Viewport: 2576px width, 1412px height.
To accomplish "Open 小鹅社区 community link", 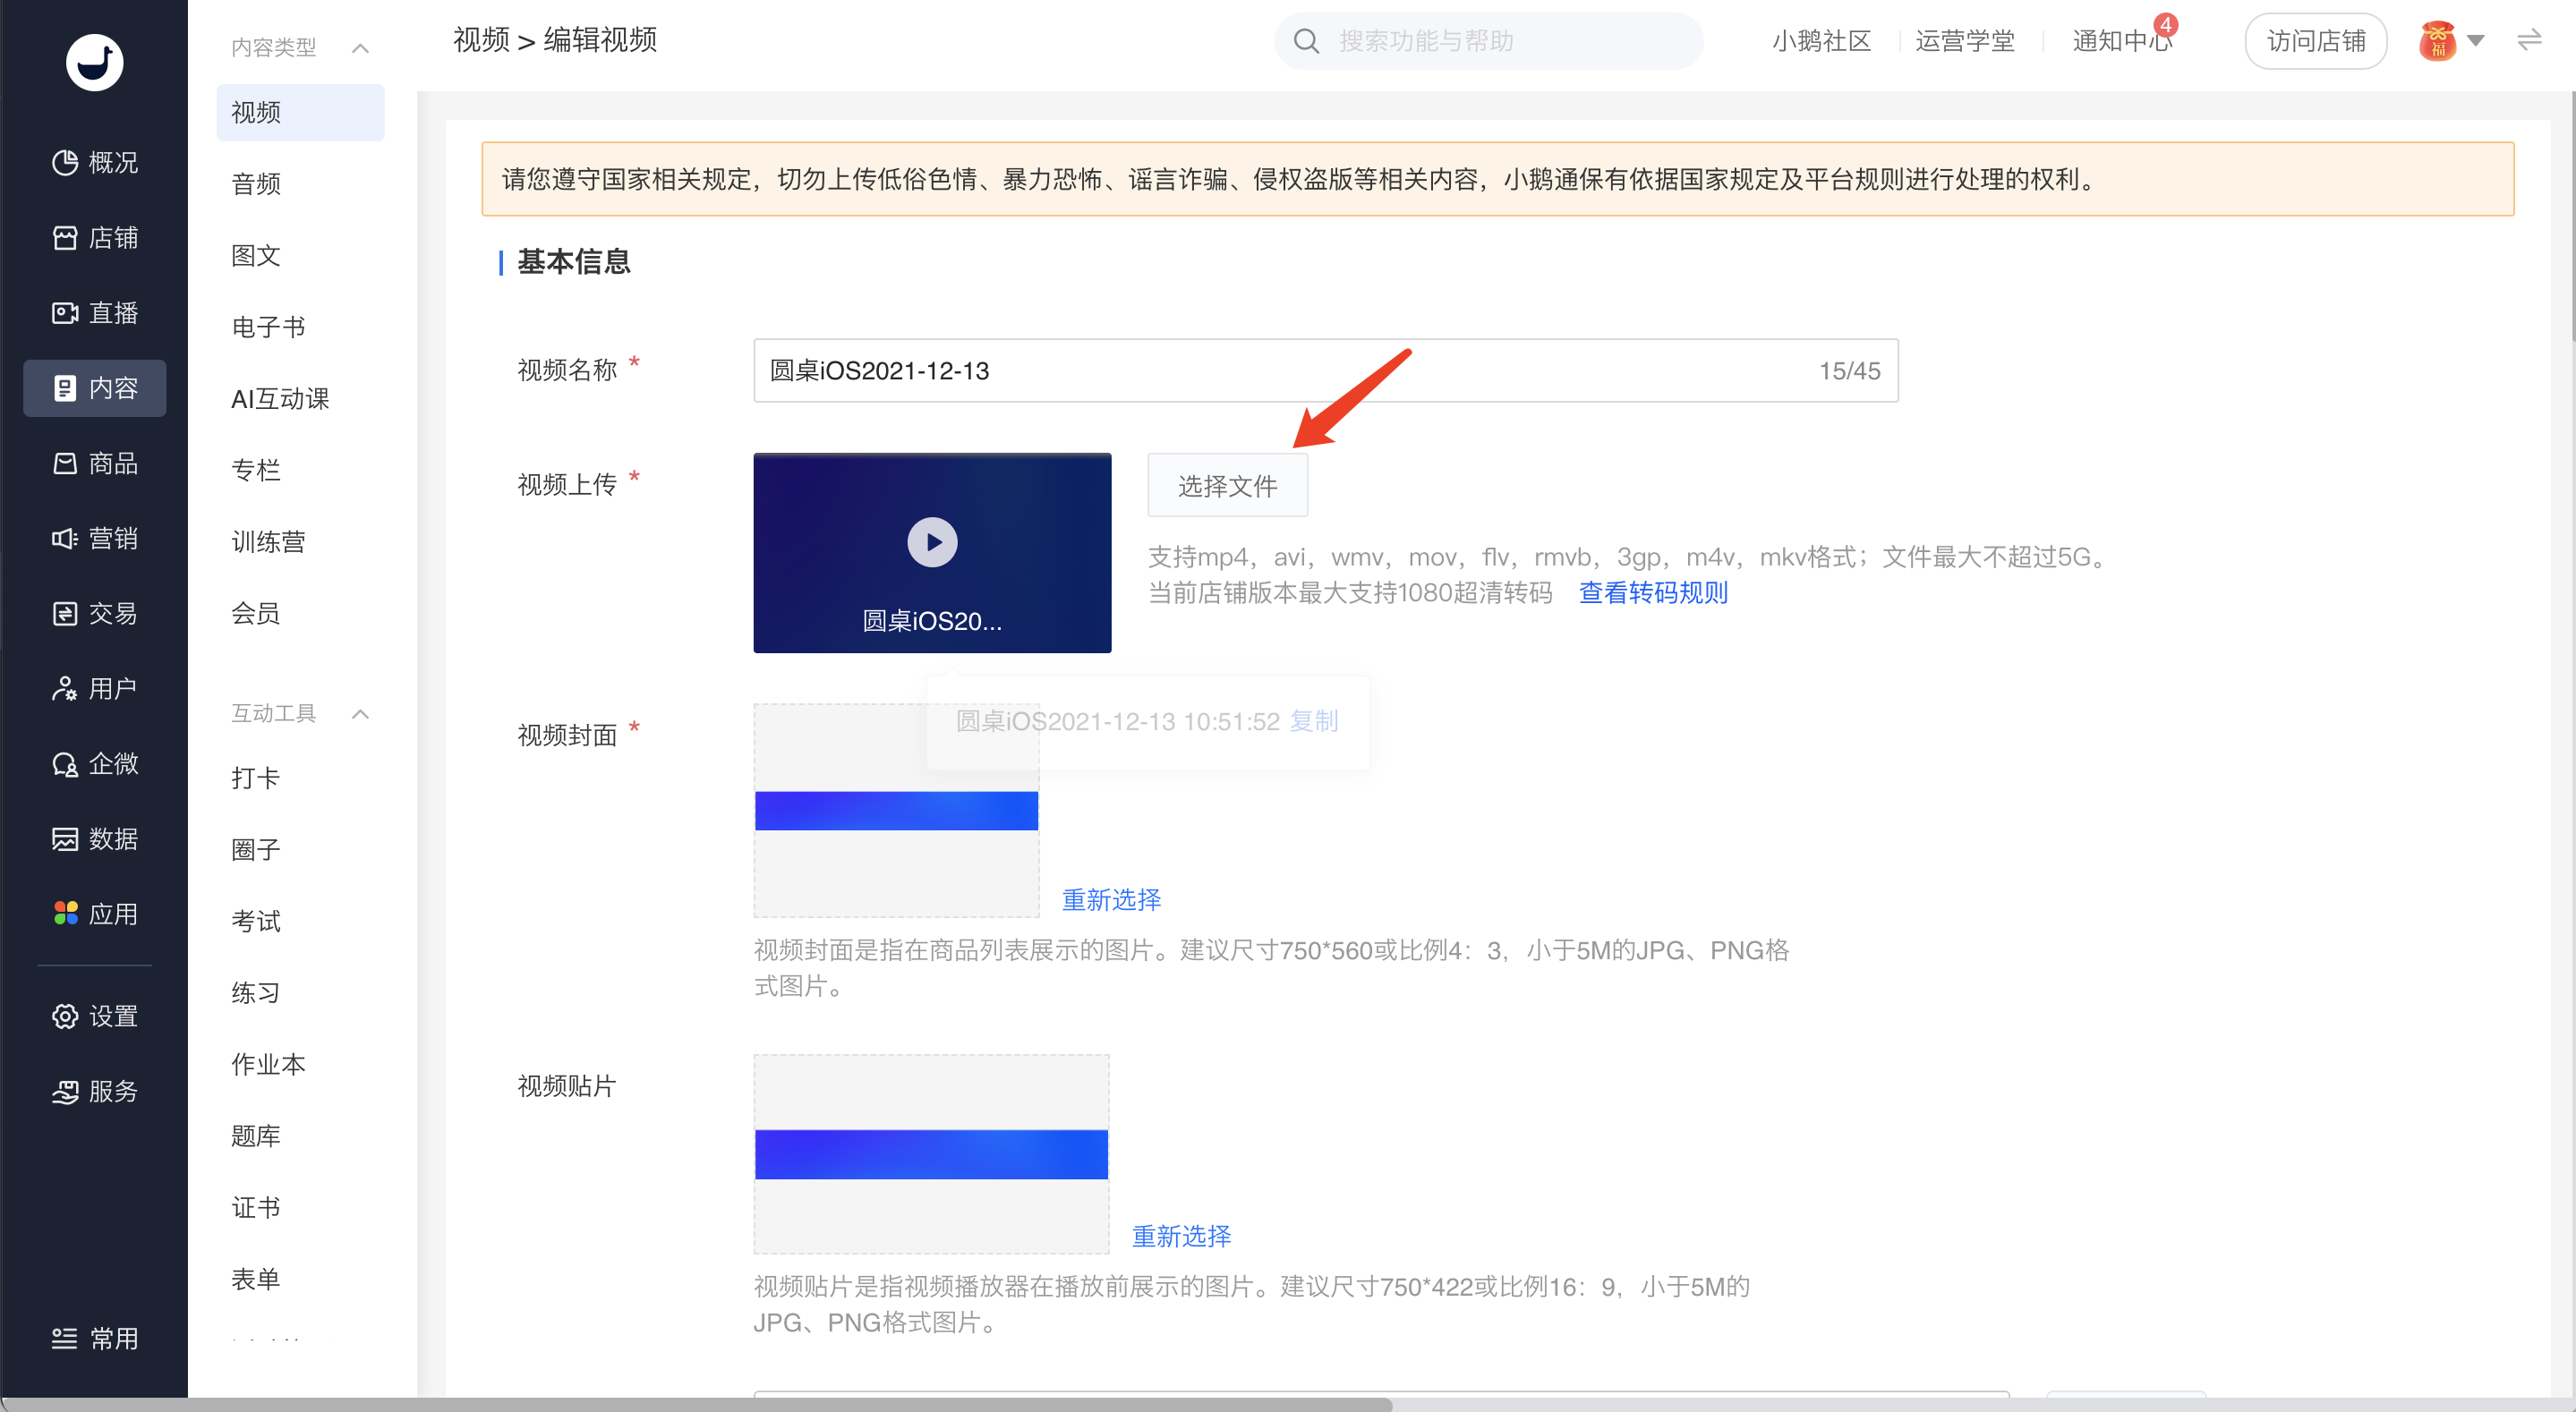I will coord(1821,41).
